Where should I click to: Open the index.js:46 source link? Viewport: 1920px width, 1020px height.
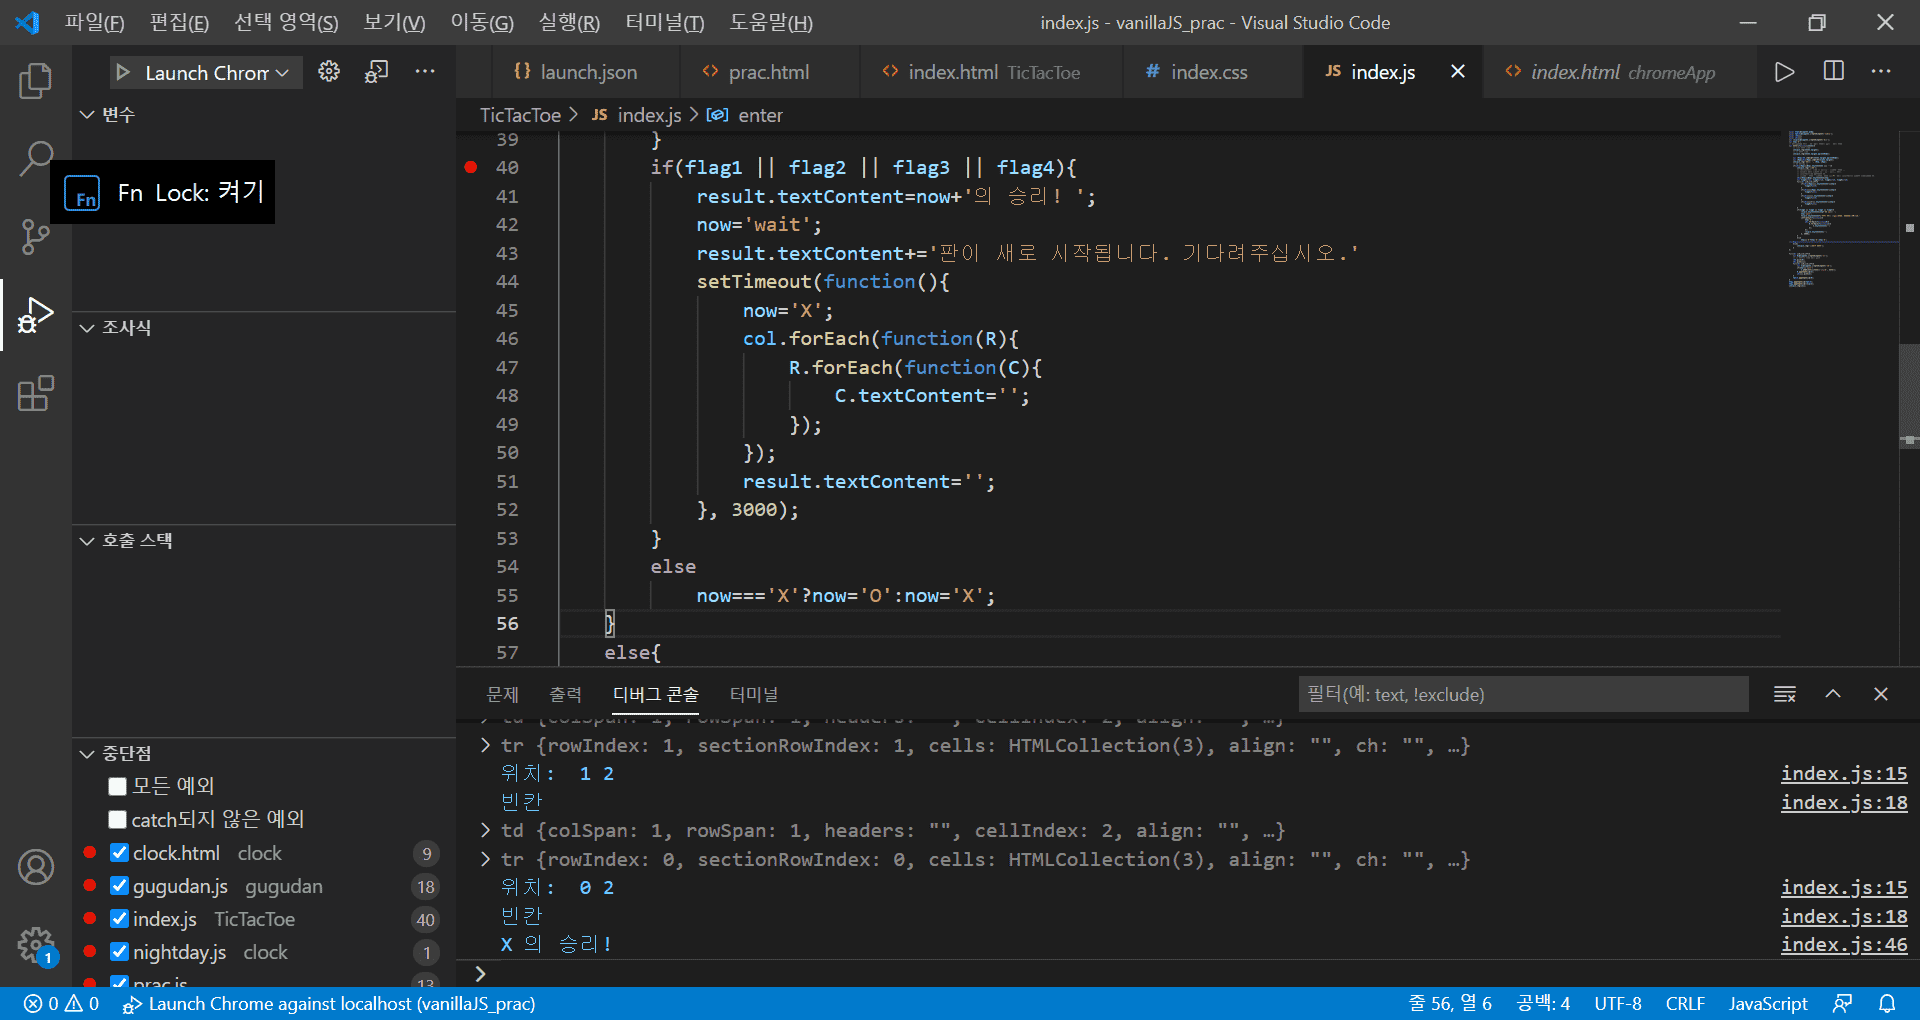click(1843, 944)
